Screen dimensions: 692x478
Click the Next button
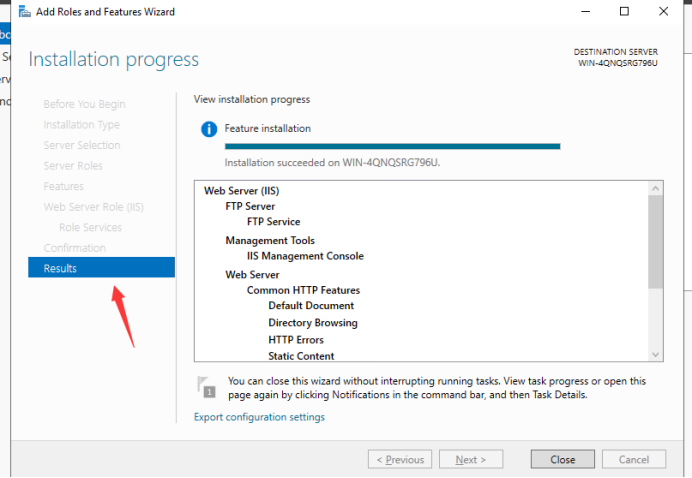coord(470,459)
